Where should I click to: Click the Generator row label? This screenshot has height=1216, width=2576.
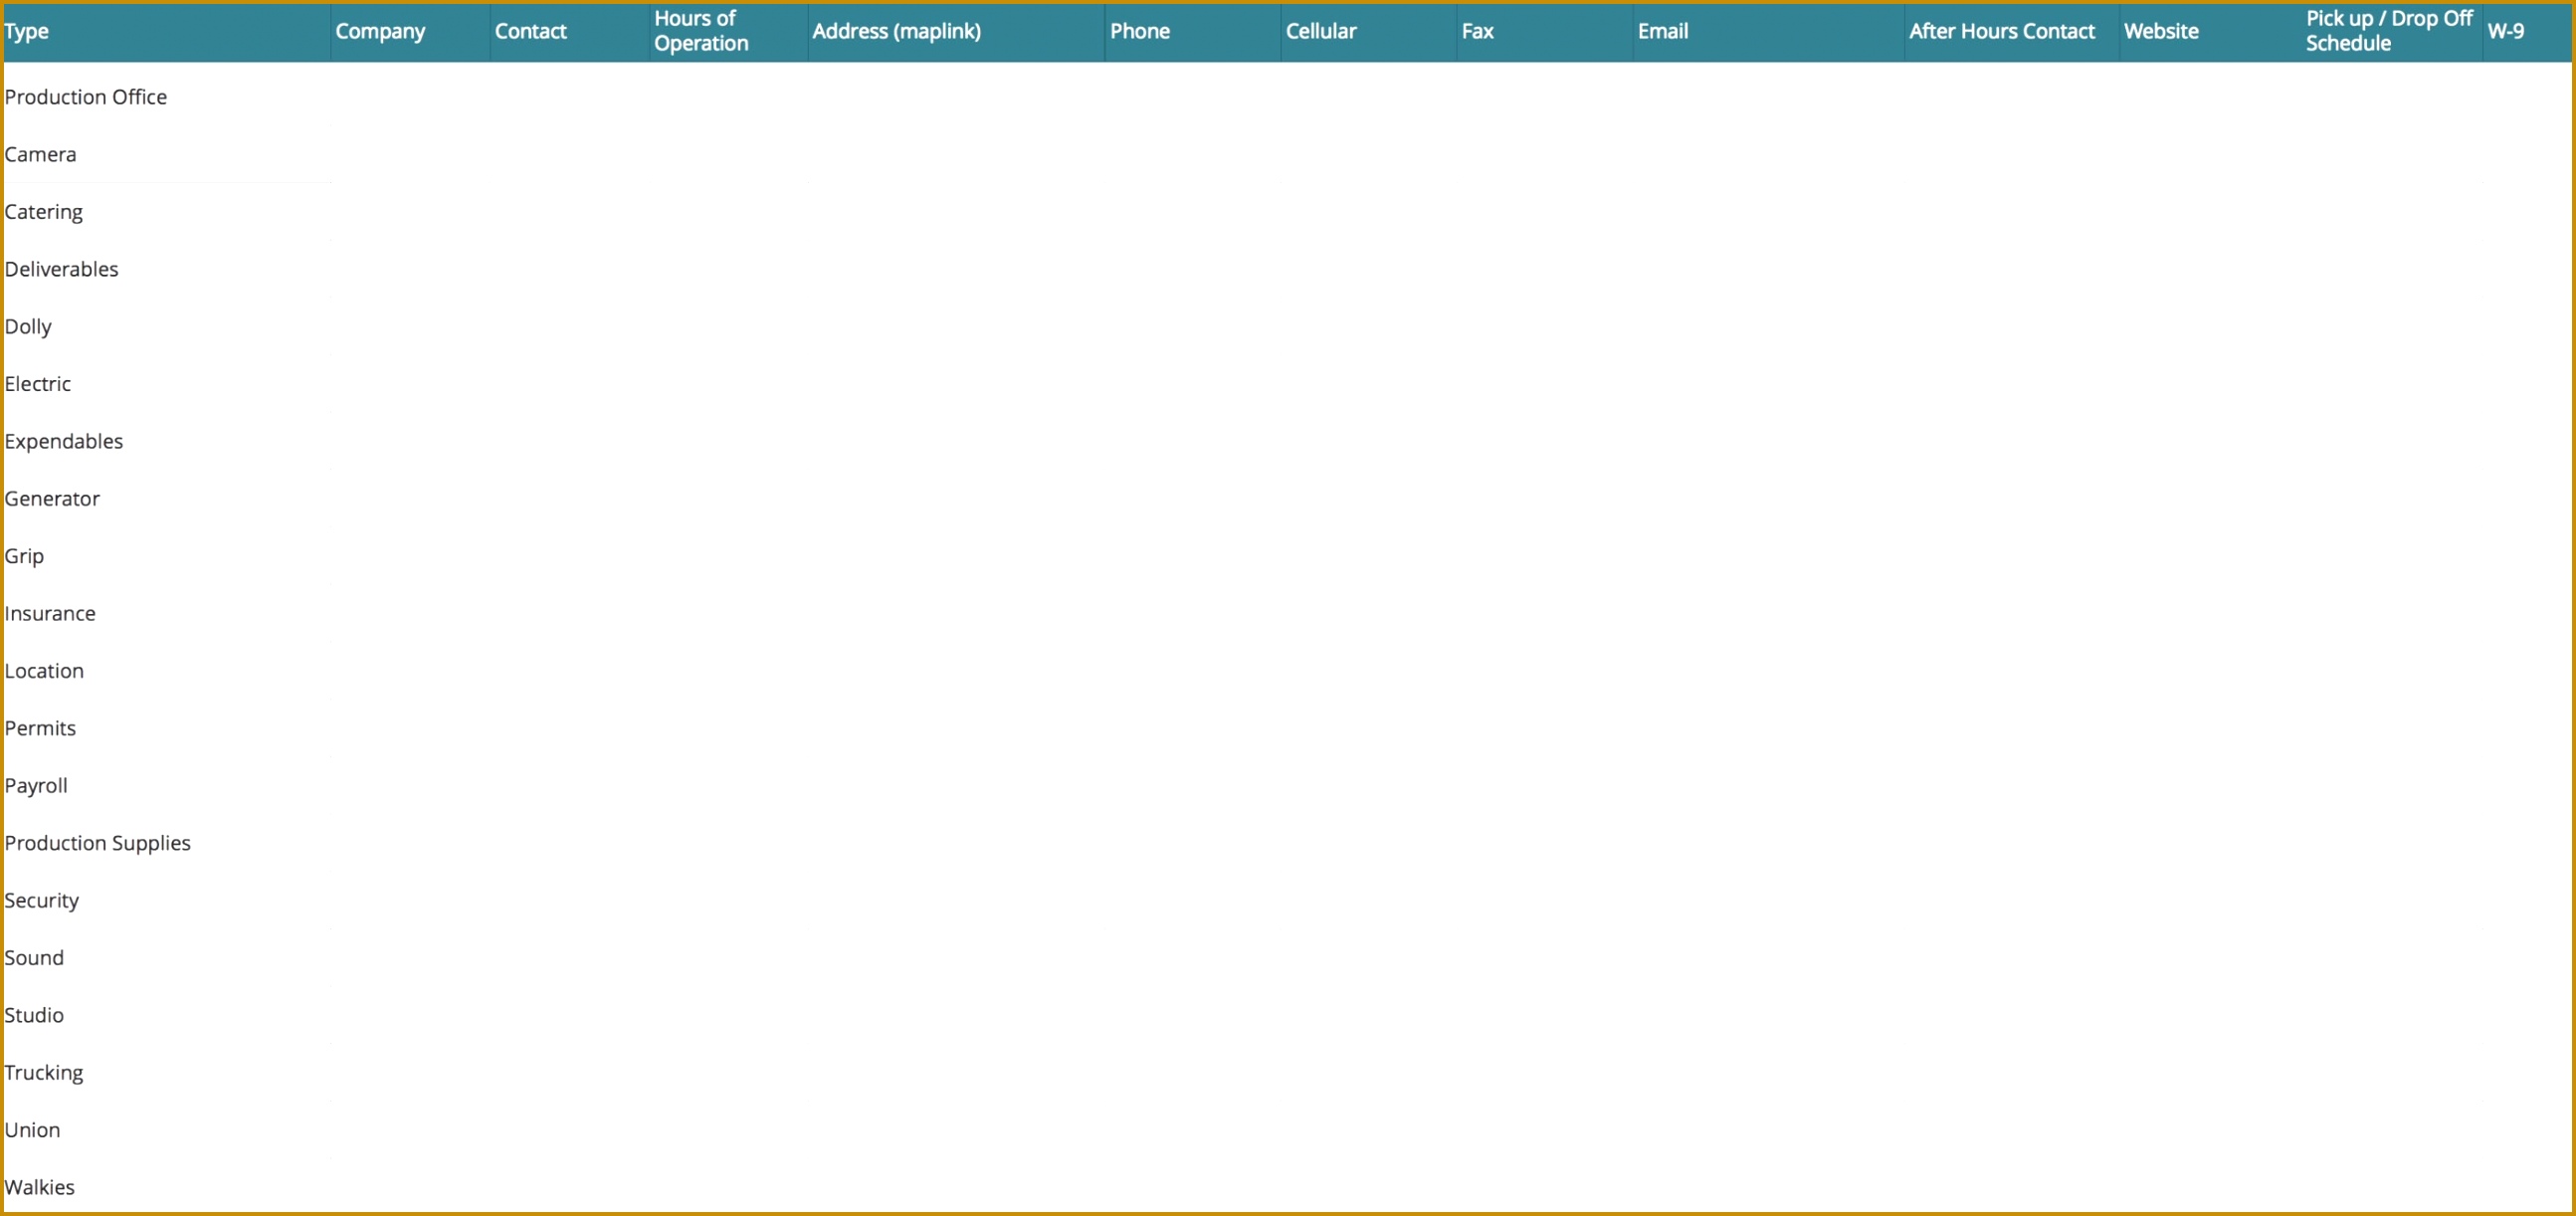point(52,498)
